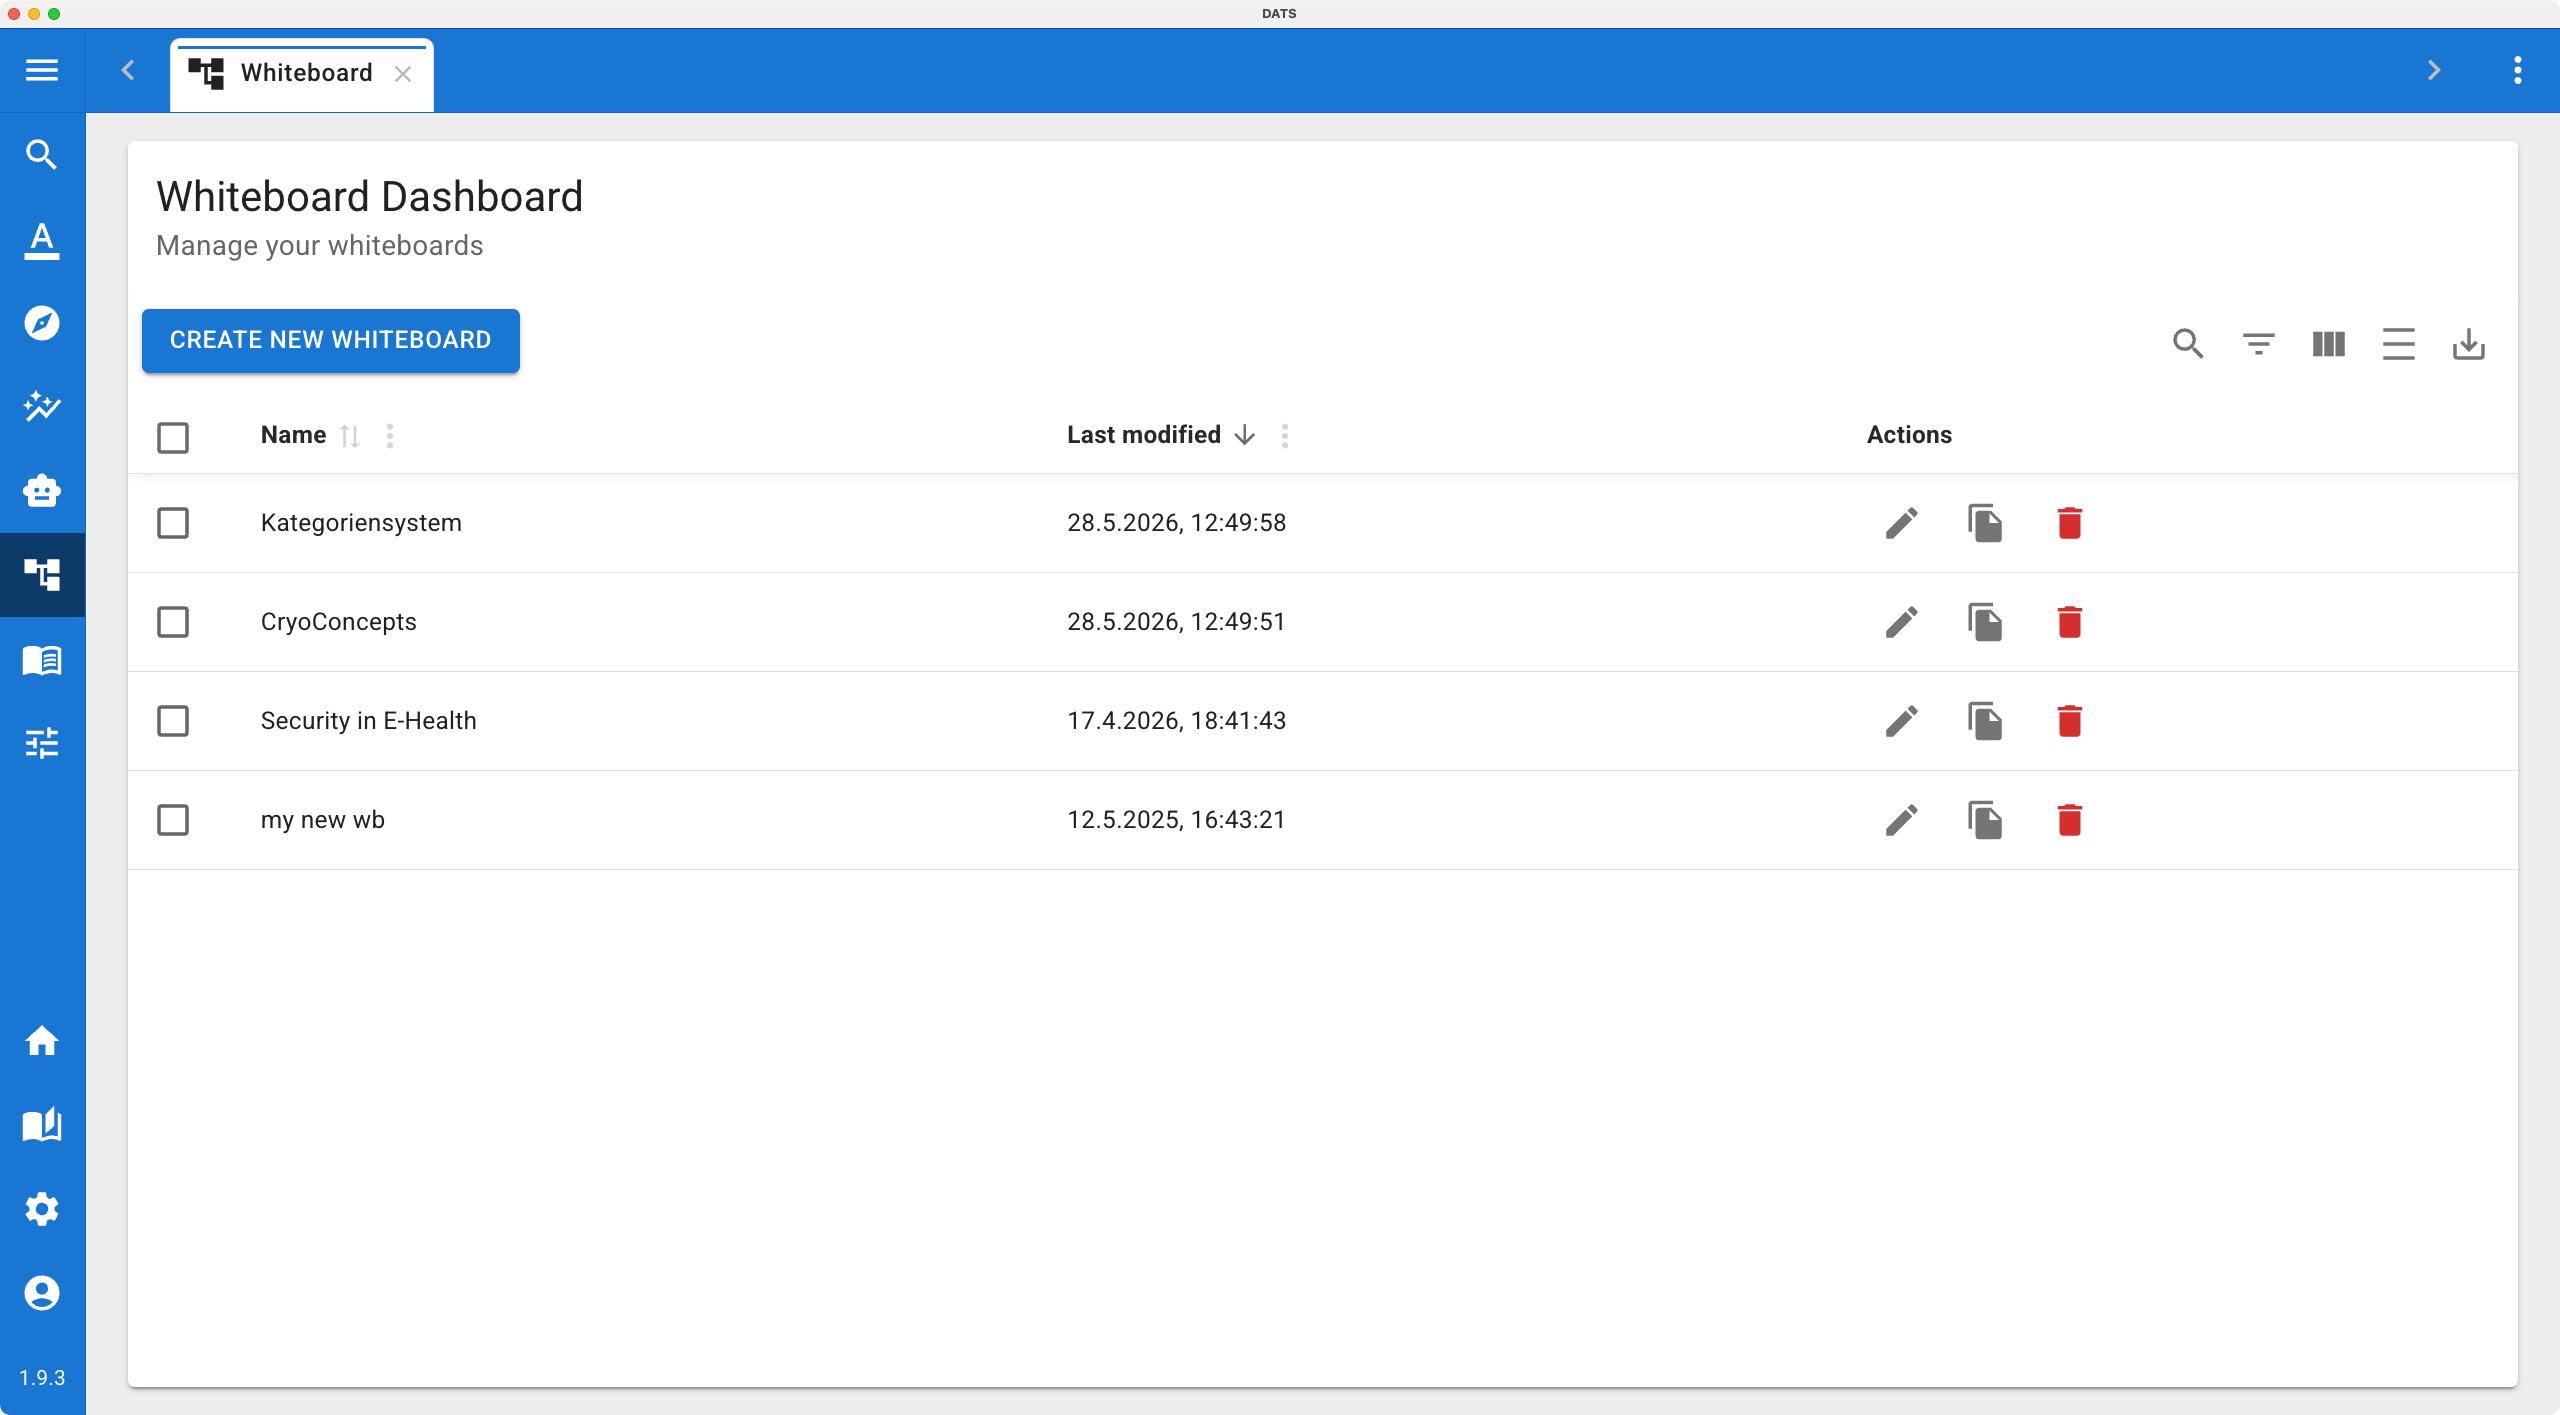Screen dimensions: 2560x1415
Task: Delete the my new wb whiteboard
Action: [2069, 820]
